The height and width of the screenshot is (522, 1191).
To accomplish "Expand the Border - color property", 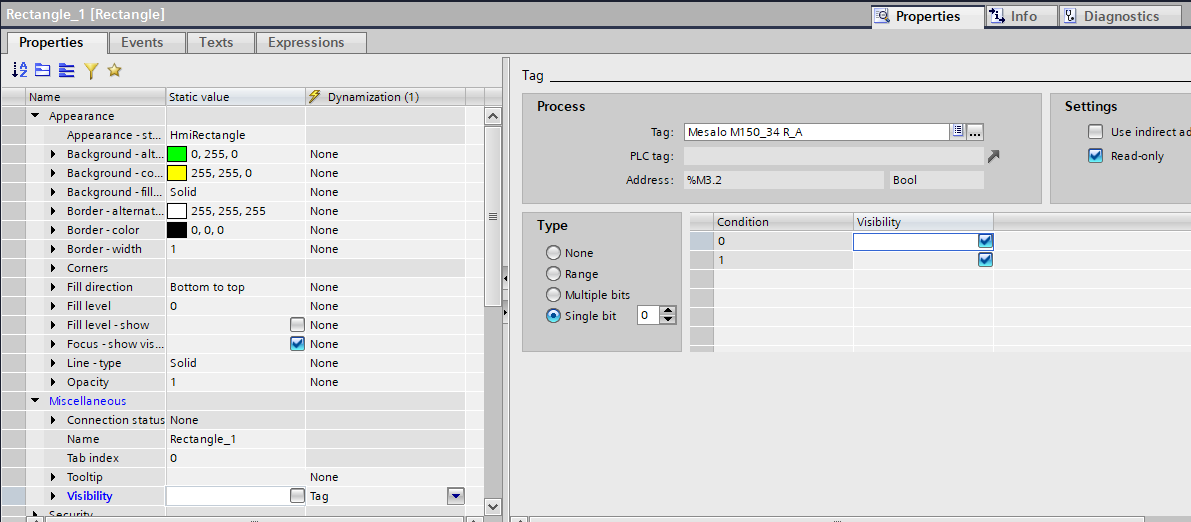I will (x=53, y=229).
